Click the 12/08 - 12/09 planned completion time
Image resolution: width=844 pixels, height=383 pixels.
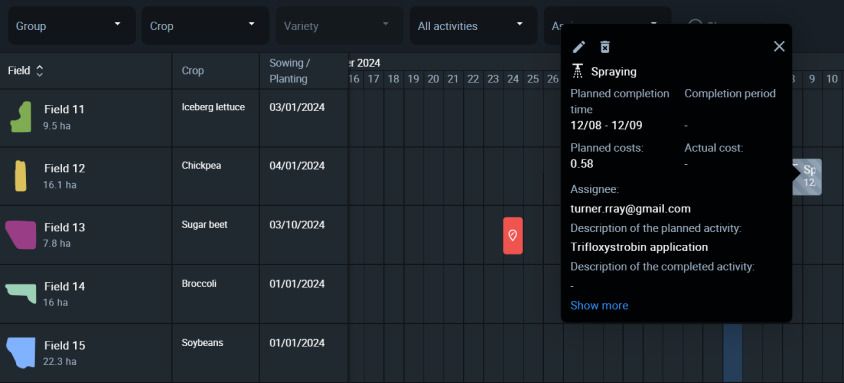pyautogui.click(x=606, y=125)
